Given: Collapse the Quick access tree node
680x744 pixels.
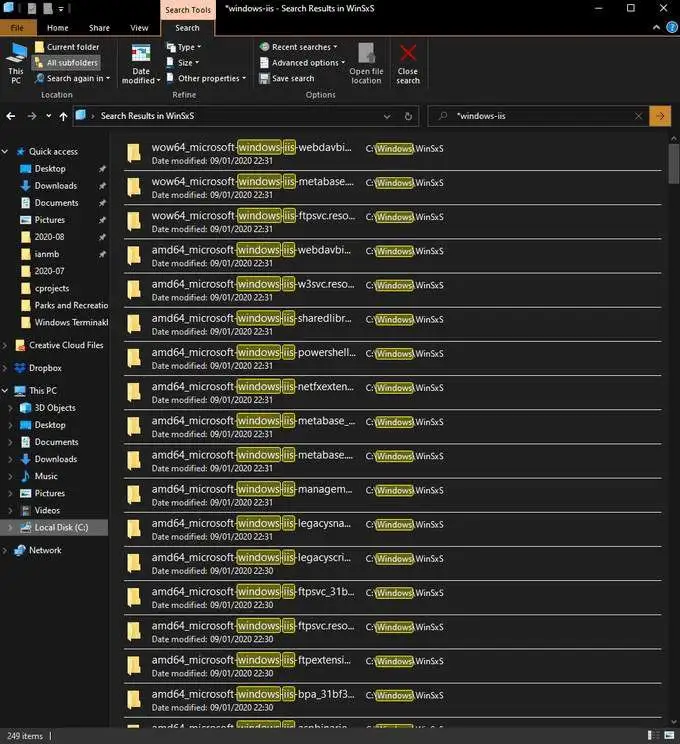Looking at the screenshot, I should coord(5,151).
